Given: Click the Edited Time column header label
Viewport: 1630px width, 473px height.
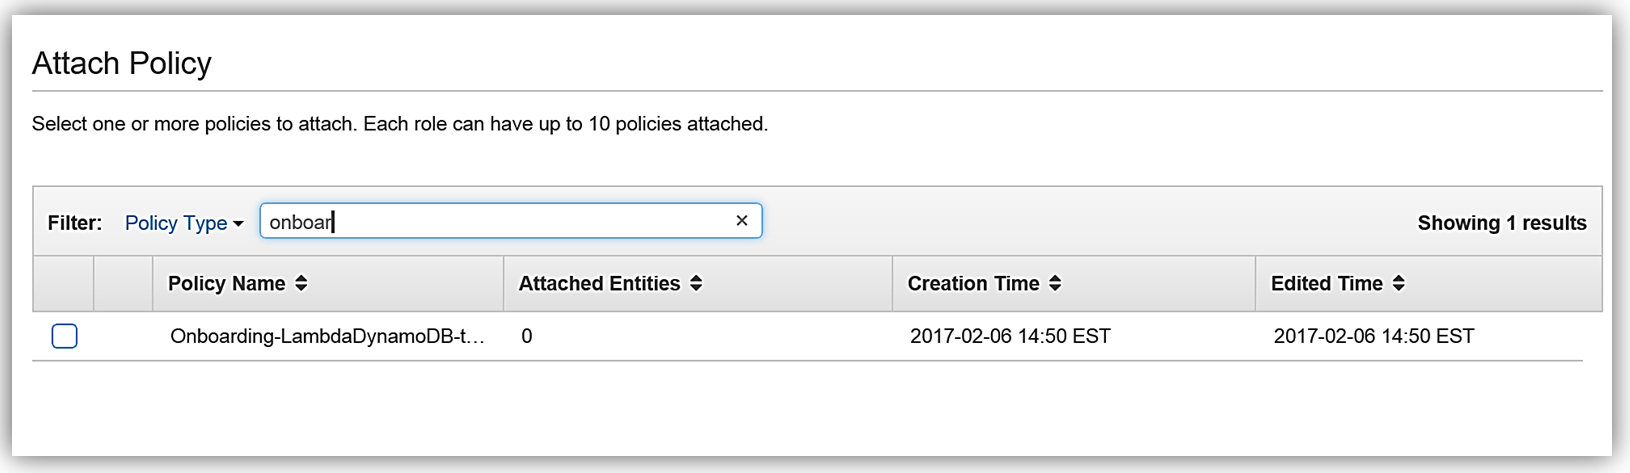Looking at the screenshot, I should click(1326, 284).
